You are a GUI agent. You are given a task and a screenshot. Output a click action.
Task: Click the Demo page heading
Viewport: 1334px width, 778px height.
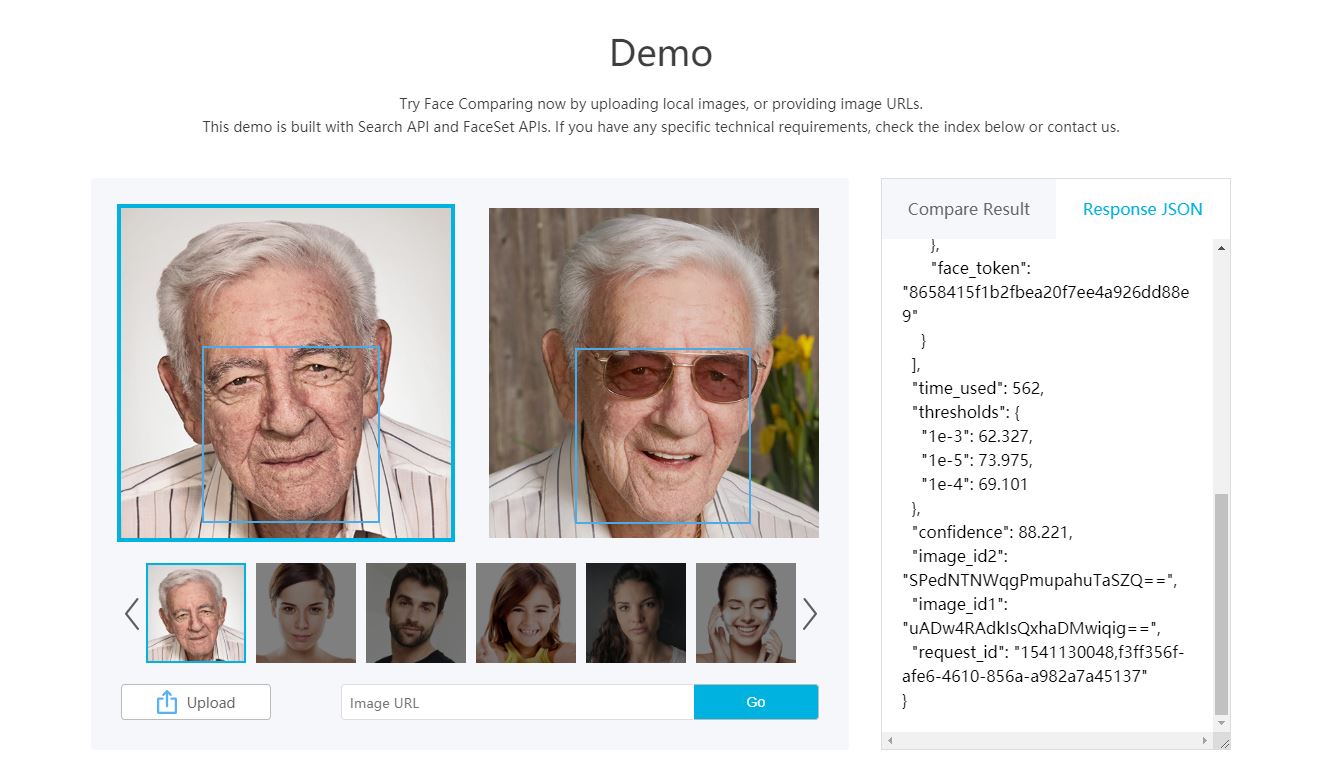661,53
